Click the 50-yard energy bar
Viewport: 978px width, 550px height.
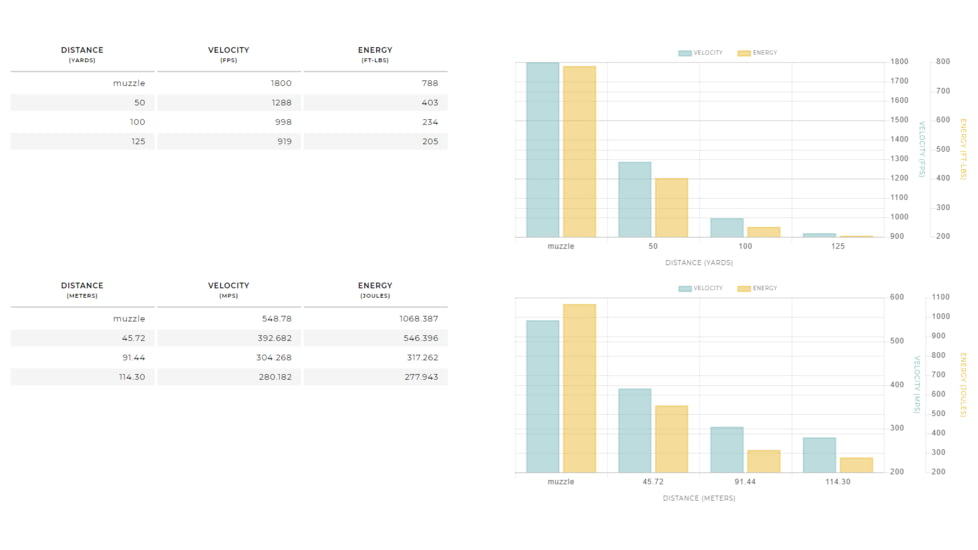(671, 208)
